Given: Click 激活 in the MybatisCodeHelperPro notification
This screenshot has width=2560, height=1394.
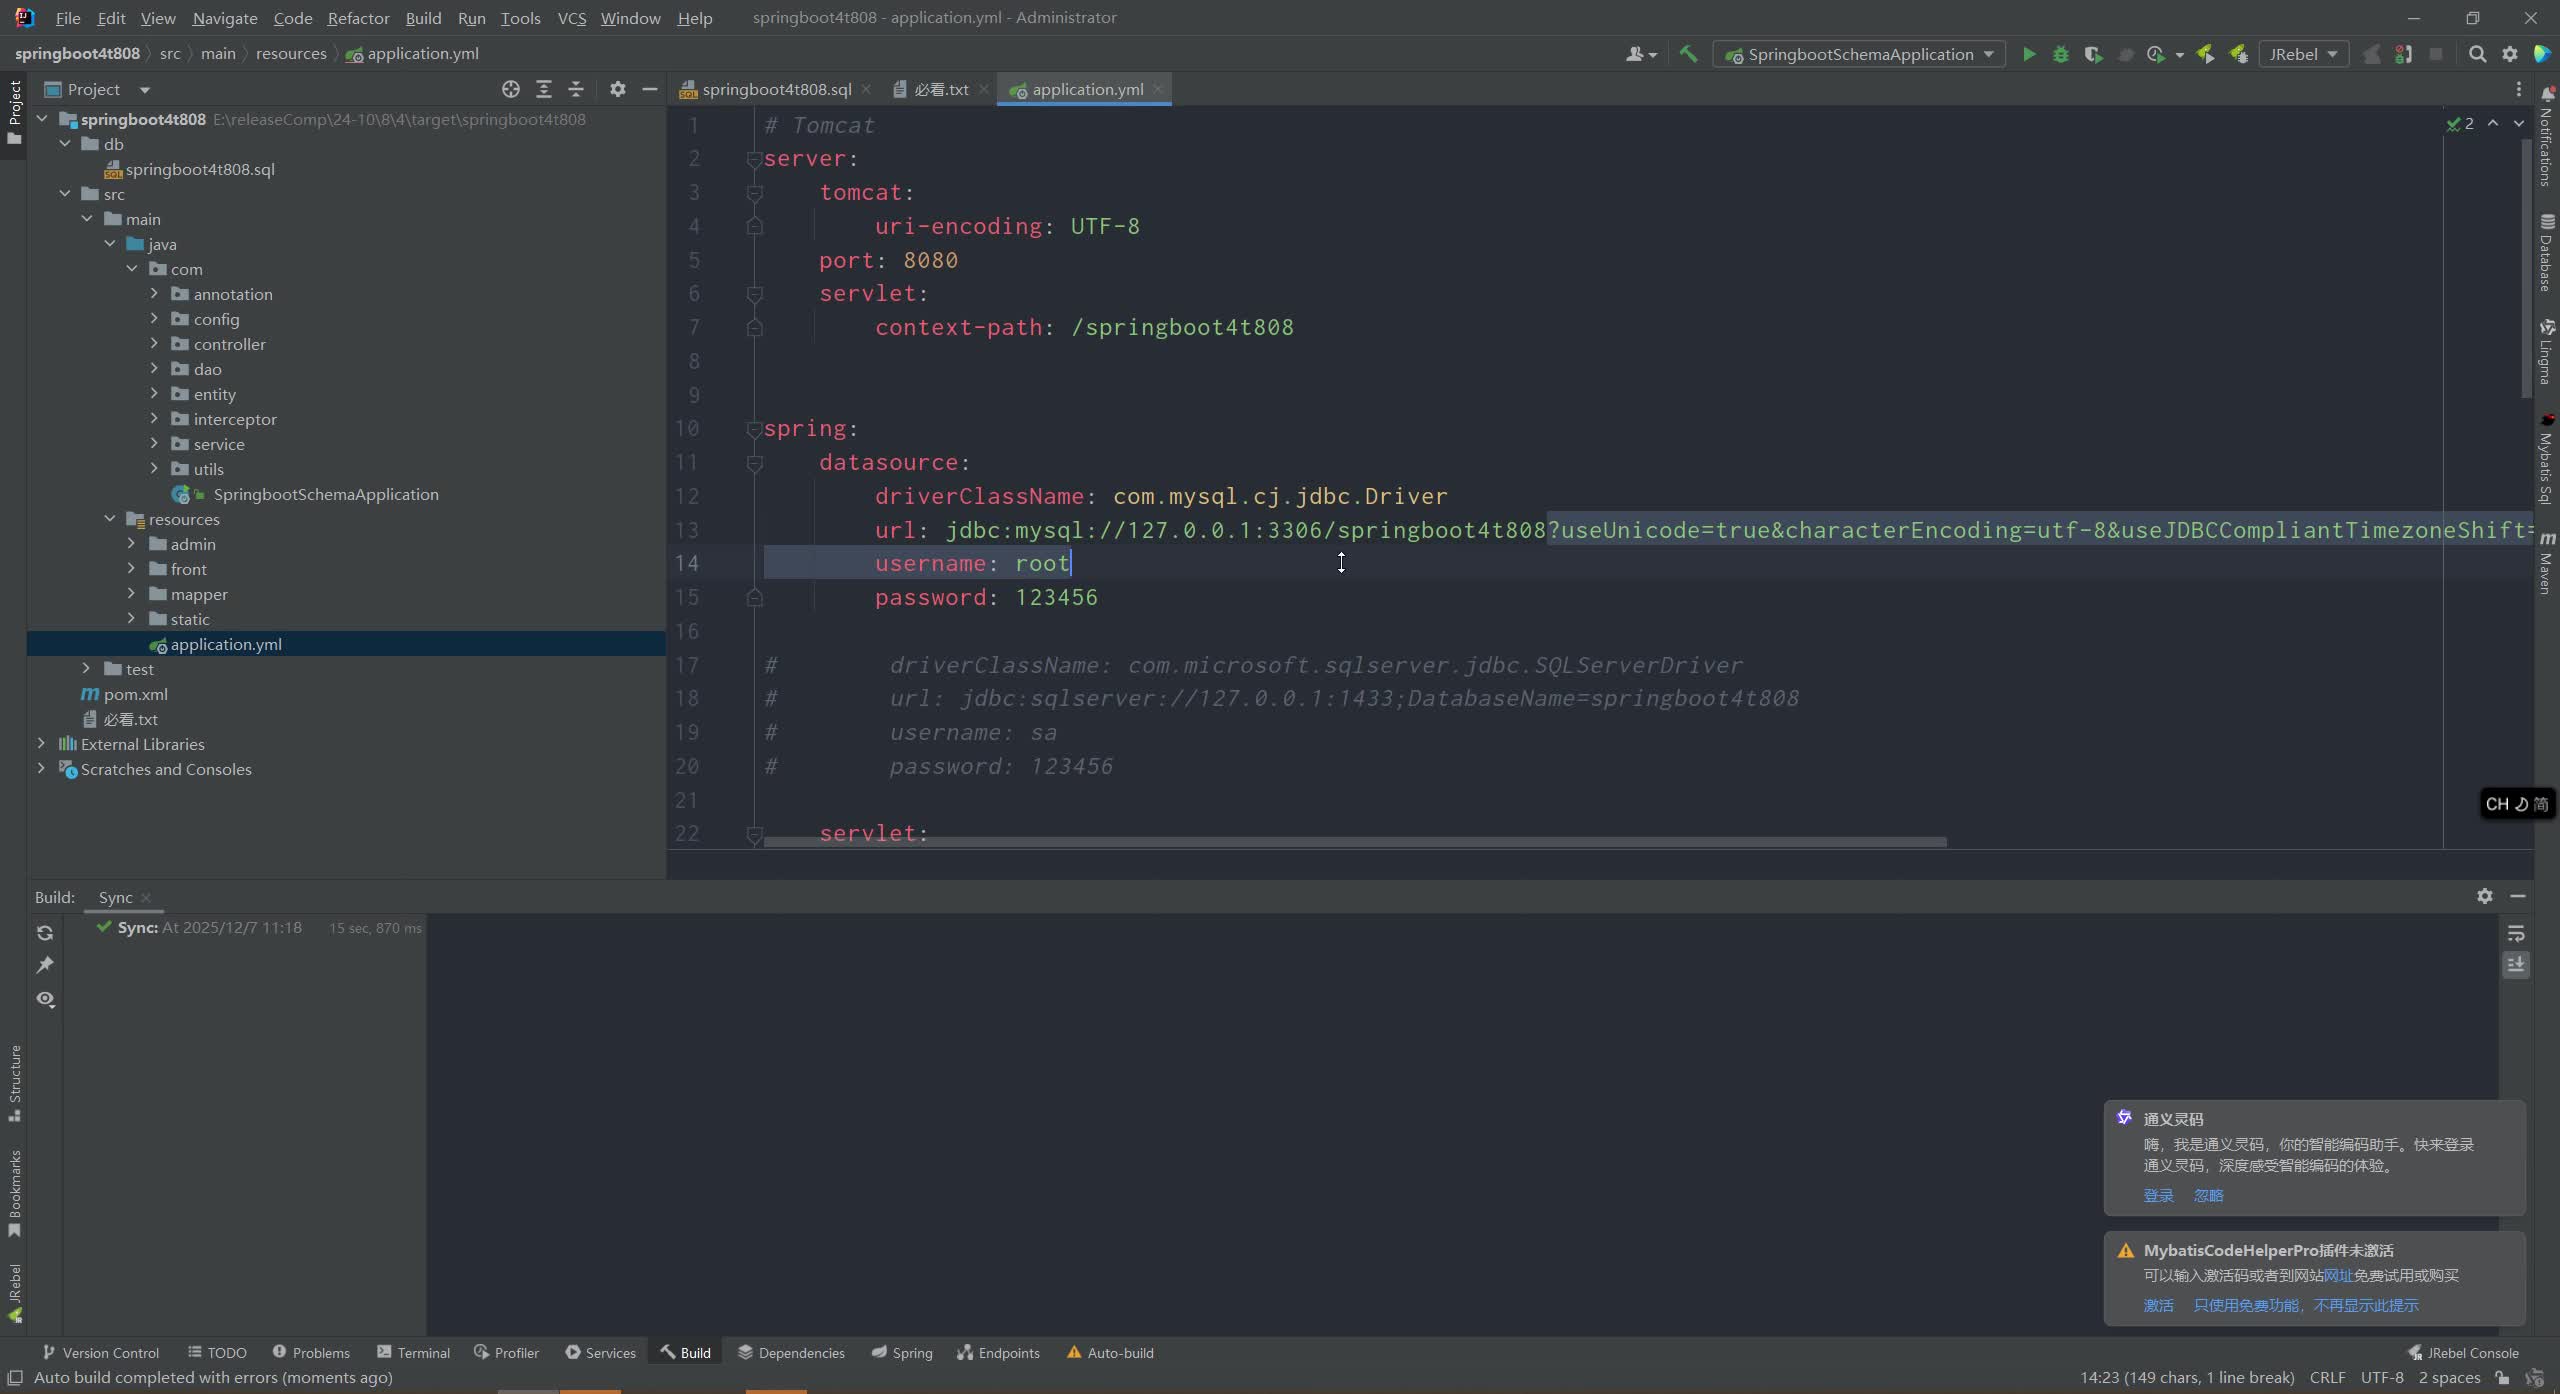Looking at the screenshot, I should coord(2157,1304).
